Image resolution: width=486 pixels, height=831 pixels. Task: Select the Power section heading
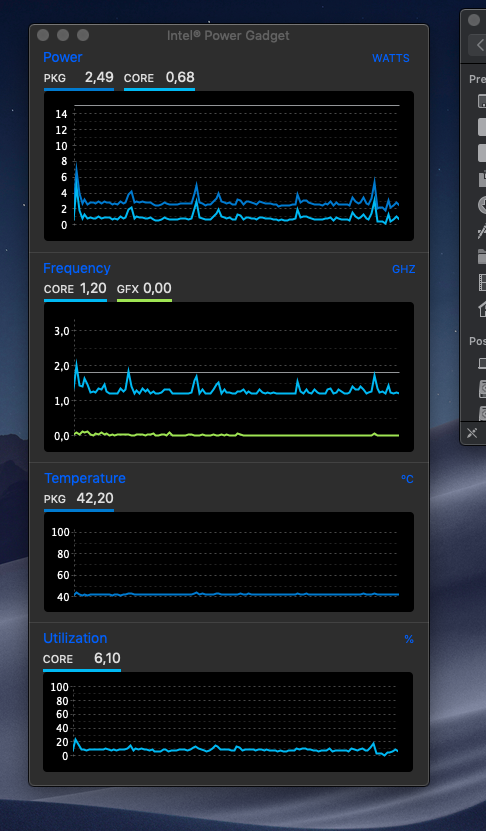click(x=63, y=57)
